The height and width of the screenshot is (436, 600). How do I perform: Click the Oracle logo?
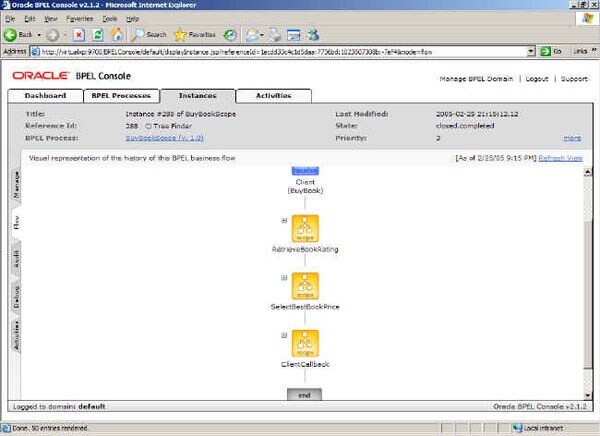[41, 76]
